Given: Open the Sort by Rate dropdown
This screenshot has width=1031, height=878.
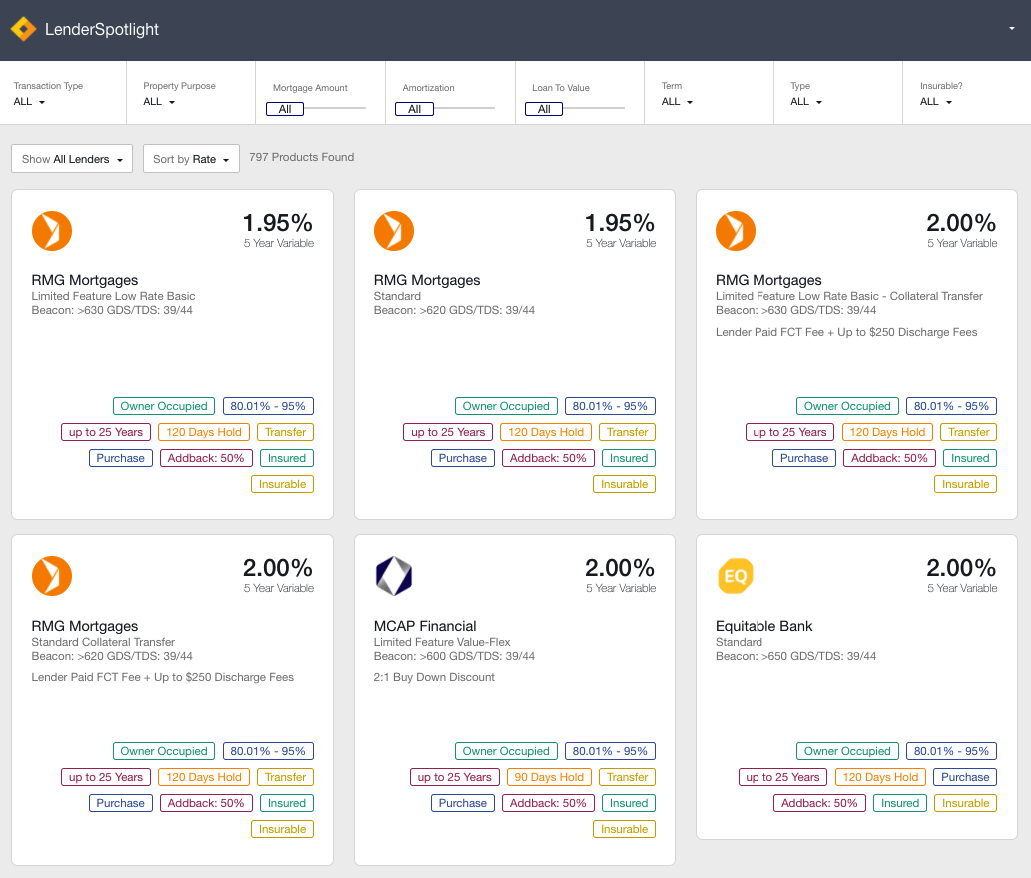Looking at the screenshot, I should tap(191, 159).
